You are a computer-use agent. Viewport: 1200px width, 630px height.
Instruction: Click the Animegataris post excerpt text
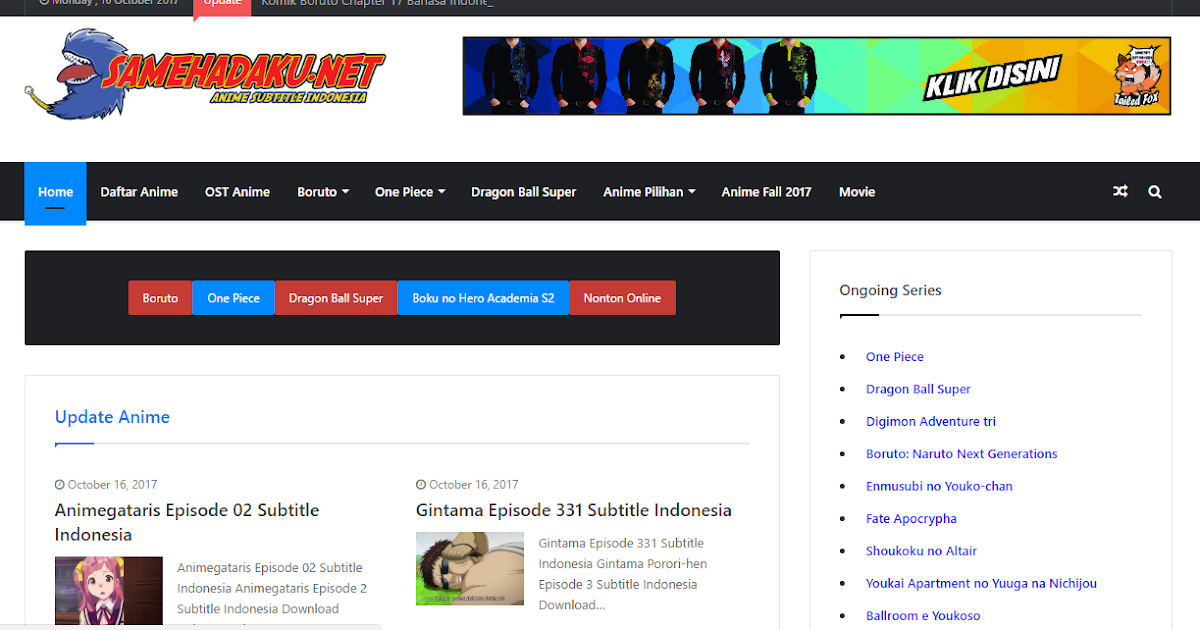tap(272, 589)
